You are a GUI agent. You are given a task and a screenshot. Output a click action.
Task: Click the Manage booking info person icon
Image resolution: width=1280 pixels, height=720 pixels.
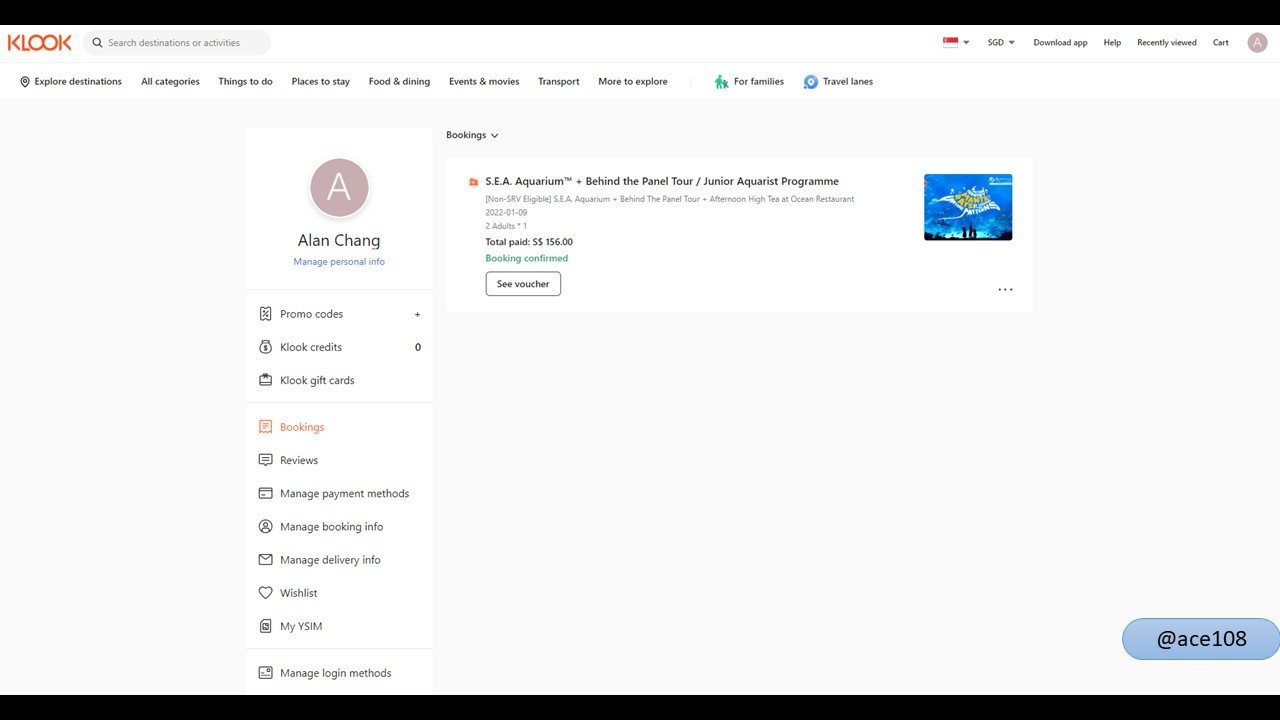265,526
